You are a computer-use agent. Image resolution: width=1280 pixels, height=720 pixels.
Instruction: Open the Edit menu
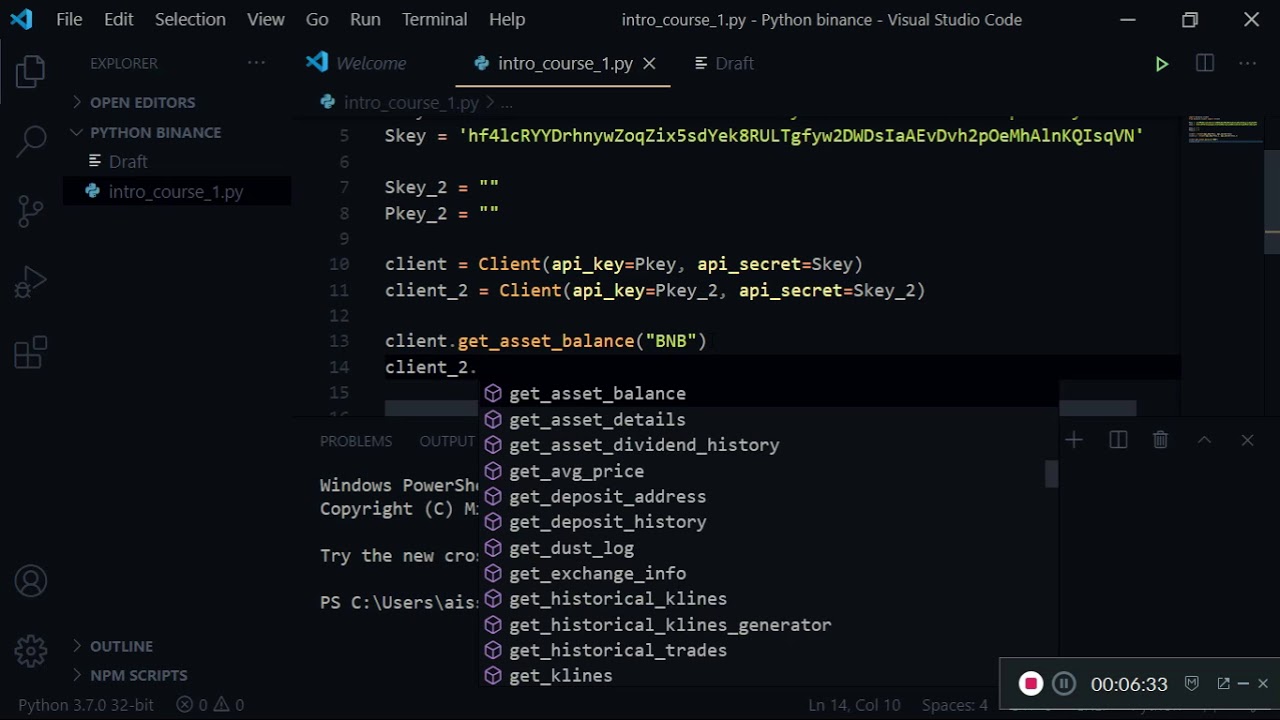pyautogui.click(x=118, y=19)
